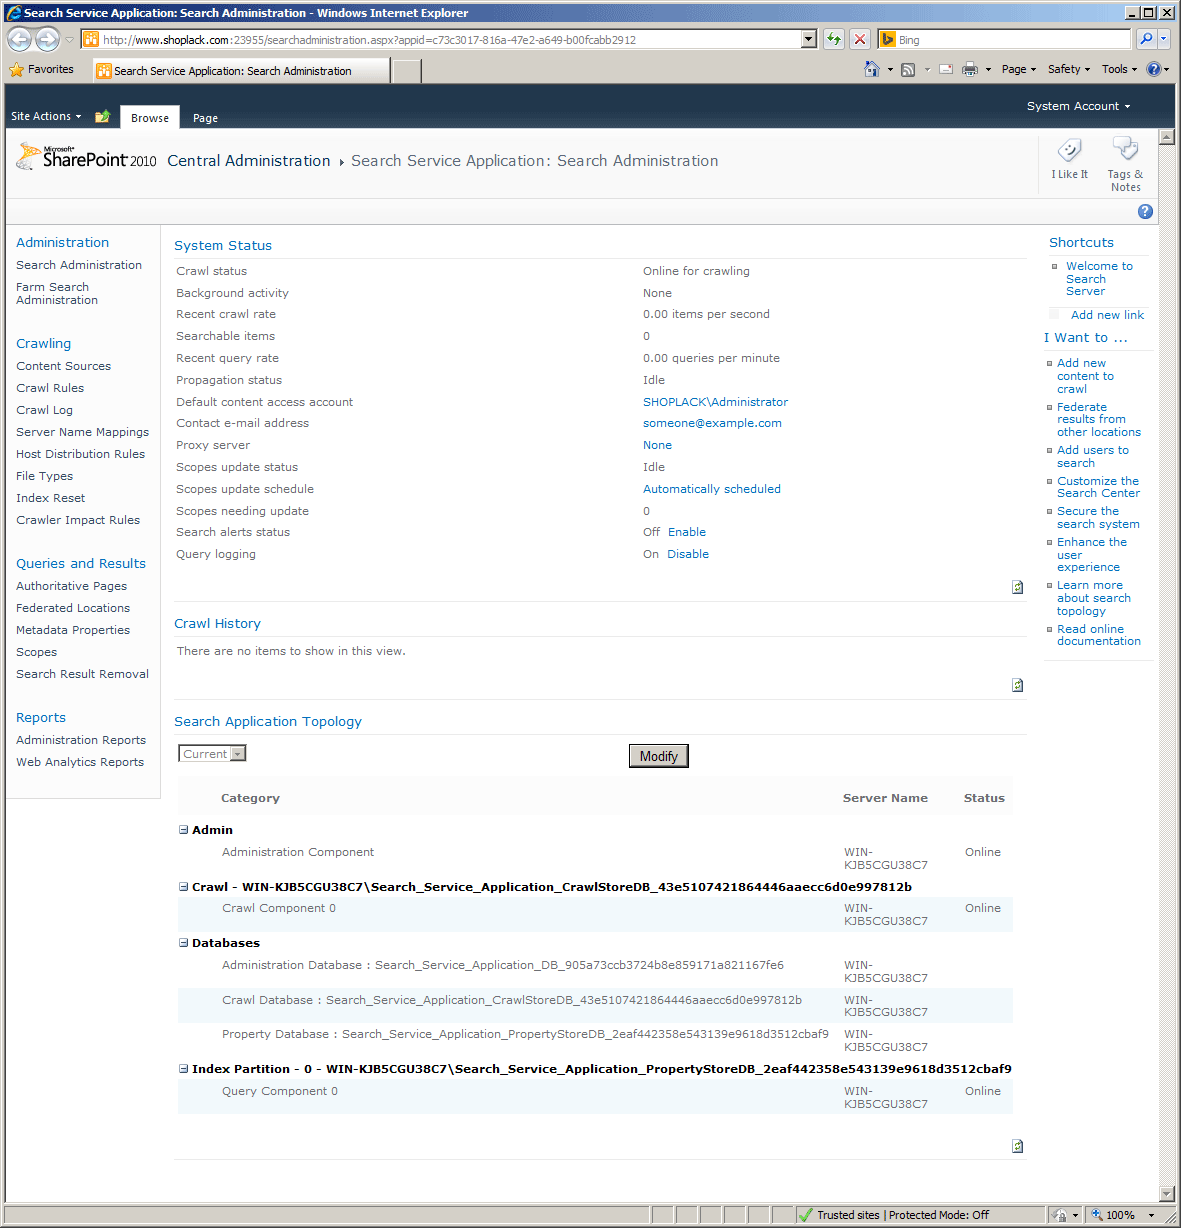Select the Browse ribbon tab
The height and width of the screenshot is (1228, 1181).
click(x=150, y=117)
